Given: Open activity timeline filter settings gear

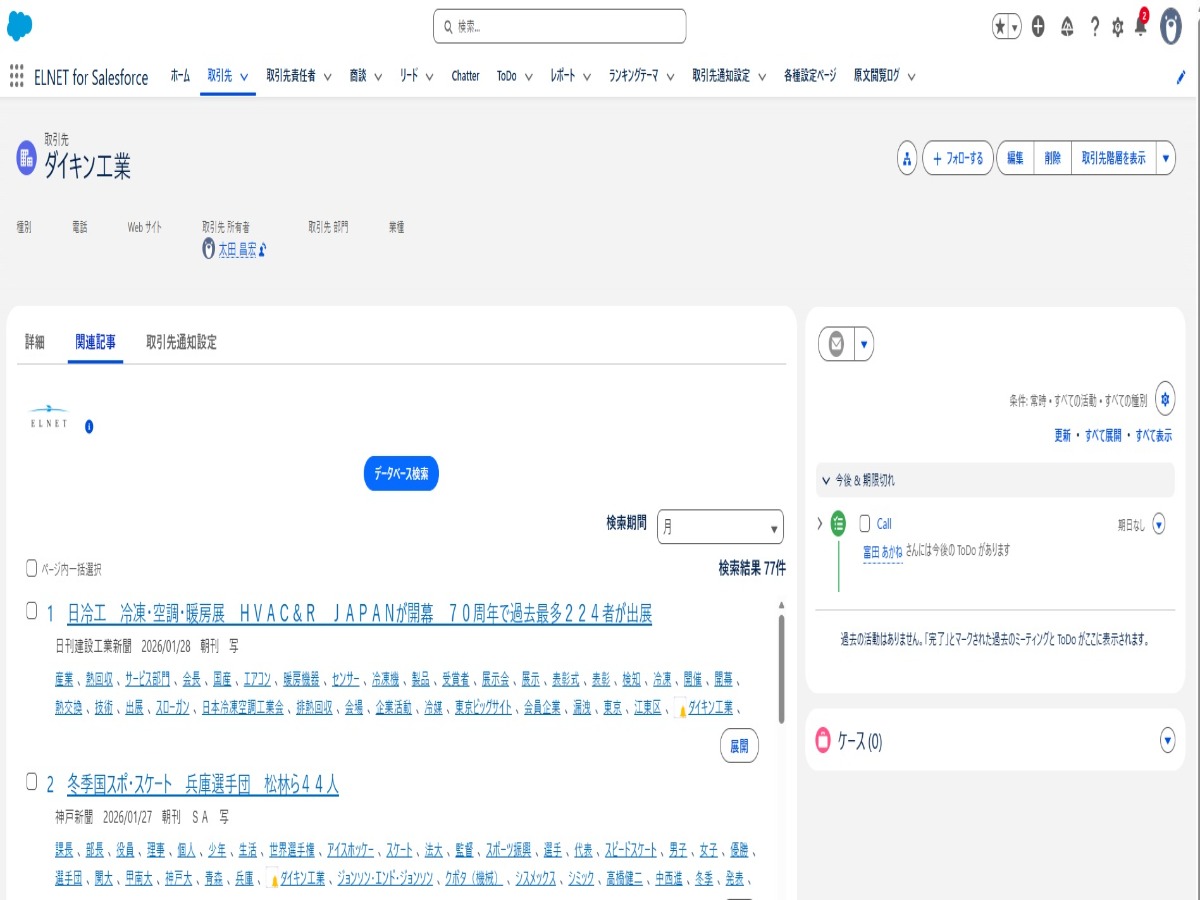Looking at the screenshot, I should point(1164,399).
